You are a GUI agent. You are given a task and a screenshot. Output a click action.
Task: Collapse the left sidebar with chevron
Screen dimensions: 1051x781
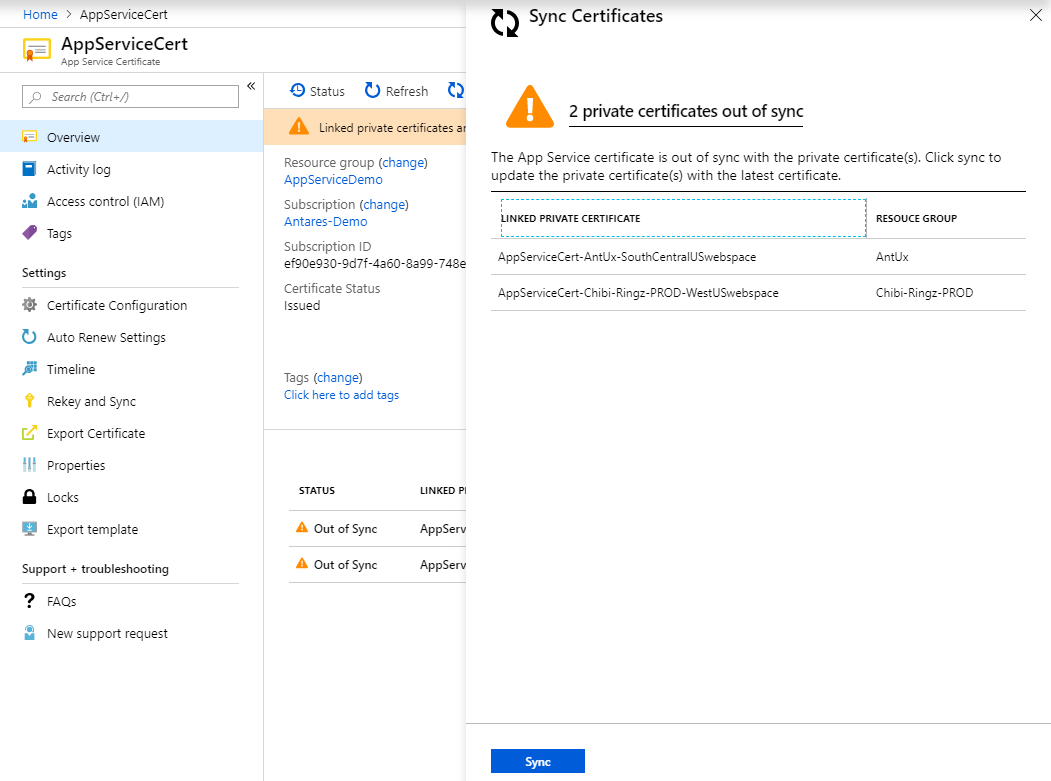251,86
